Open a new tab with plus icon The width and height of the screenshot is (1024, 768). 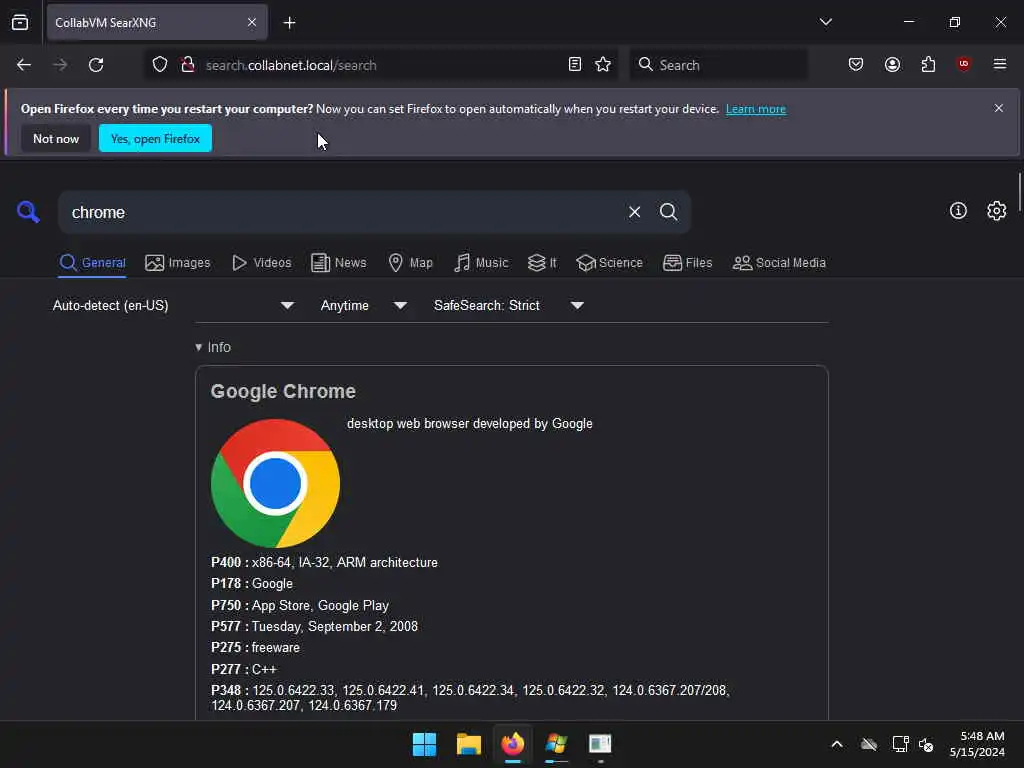pyautogui.click(x=289, y=23)
